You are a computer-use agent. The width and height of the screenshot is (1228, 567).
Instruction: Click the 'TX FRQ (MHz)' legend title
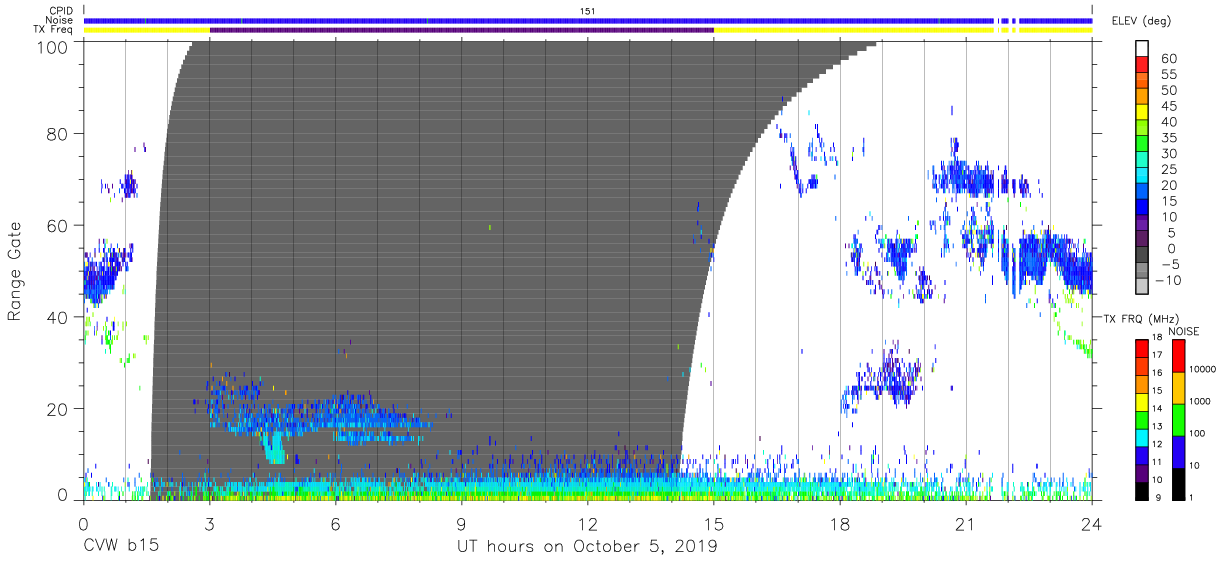1140,318
